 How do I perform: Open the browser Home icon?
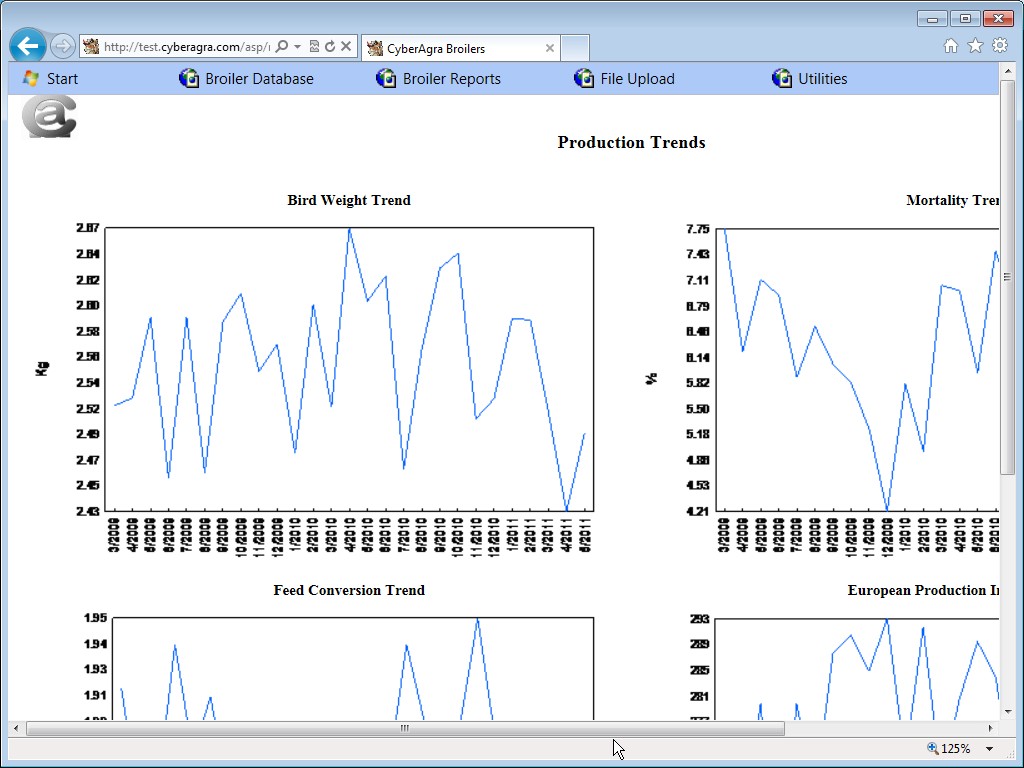tap(951, 46)
